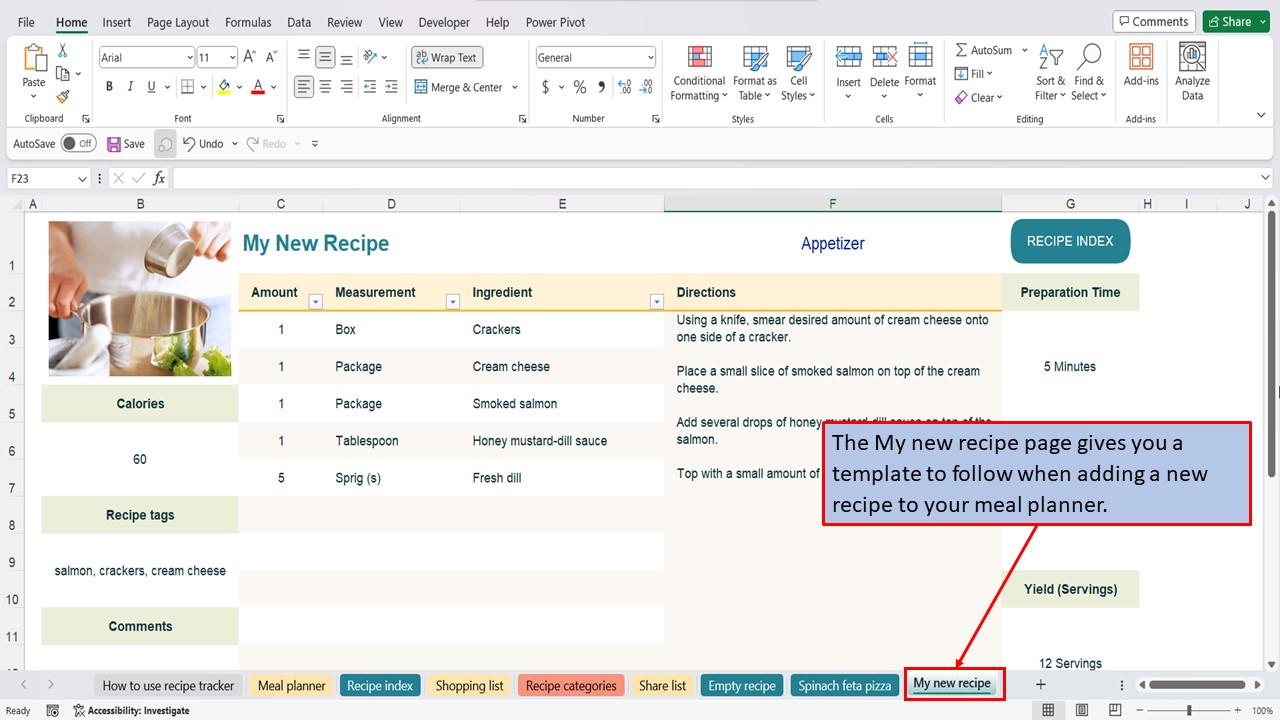The height and width of the screenshot is (720, 1280).
Task: Click the Share button
Action: (x=1234, y=20)
